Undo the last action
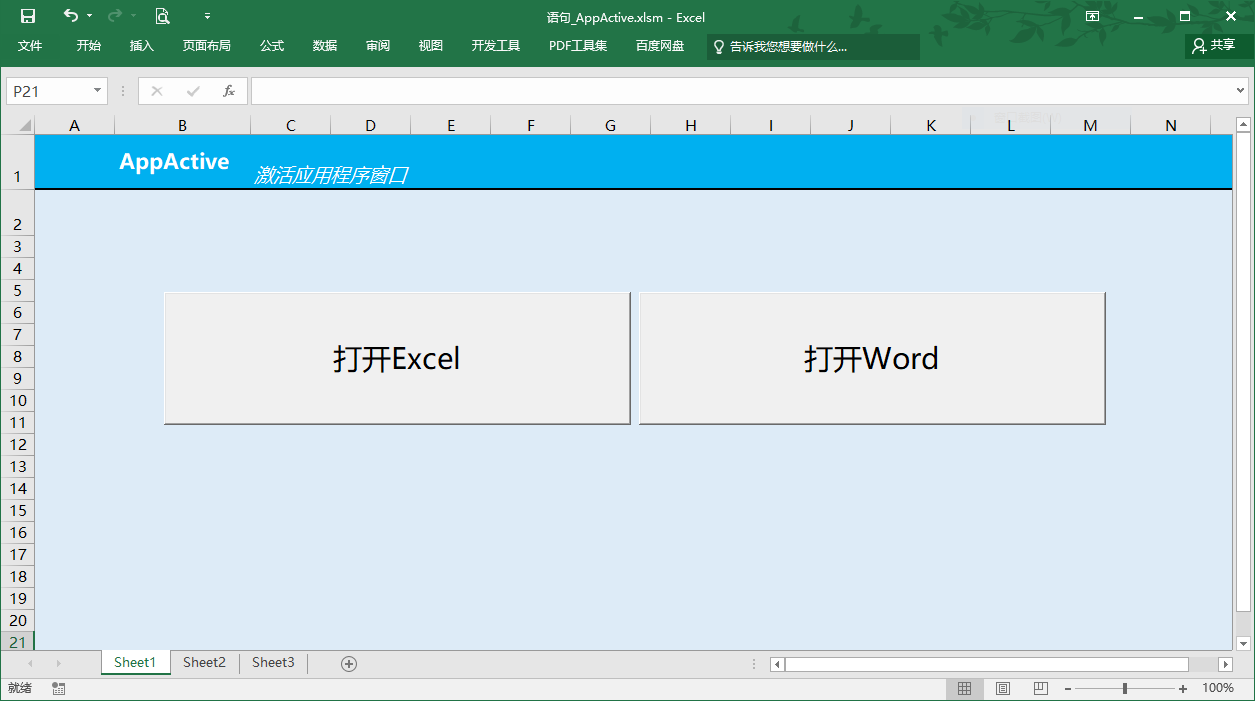The width and height of the screenshot is (1255, 701). pos(70,16)
